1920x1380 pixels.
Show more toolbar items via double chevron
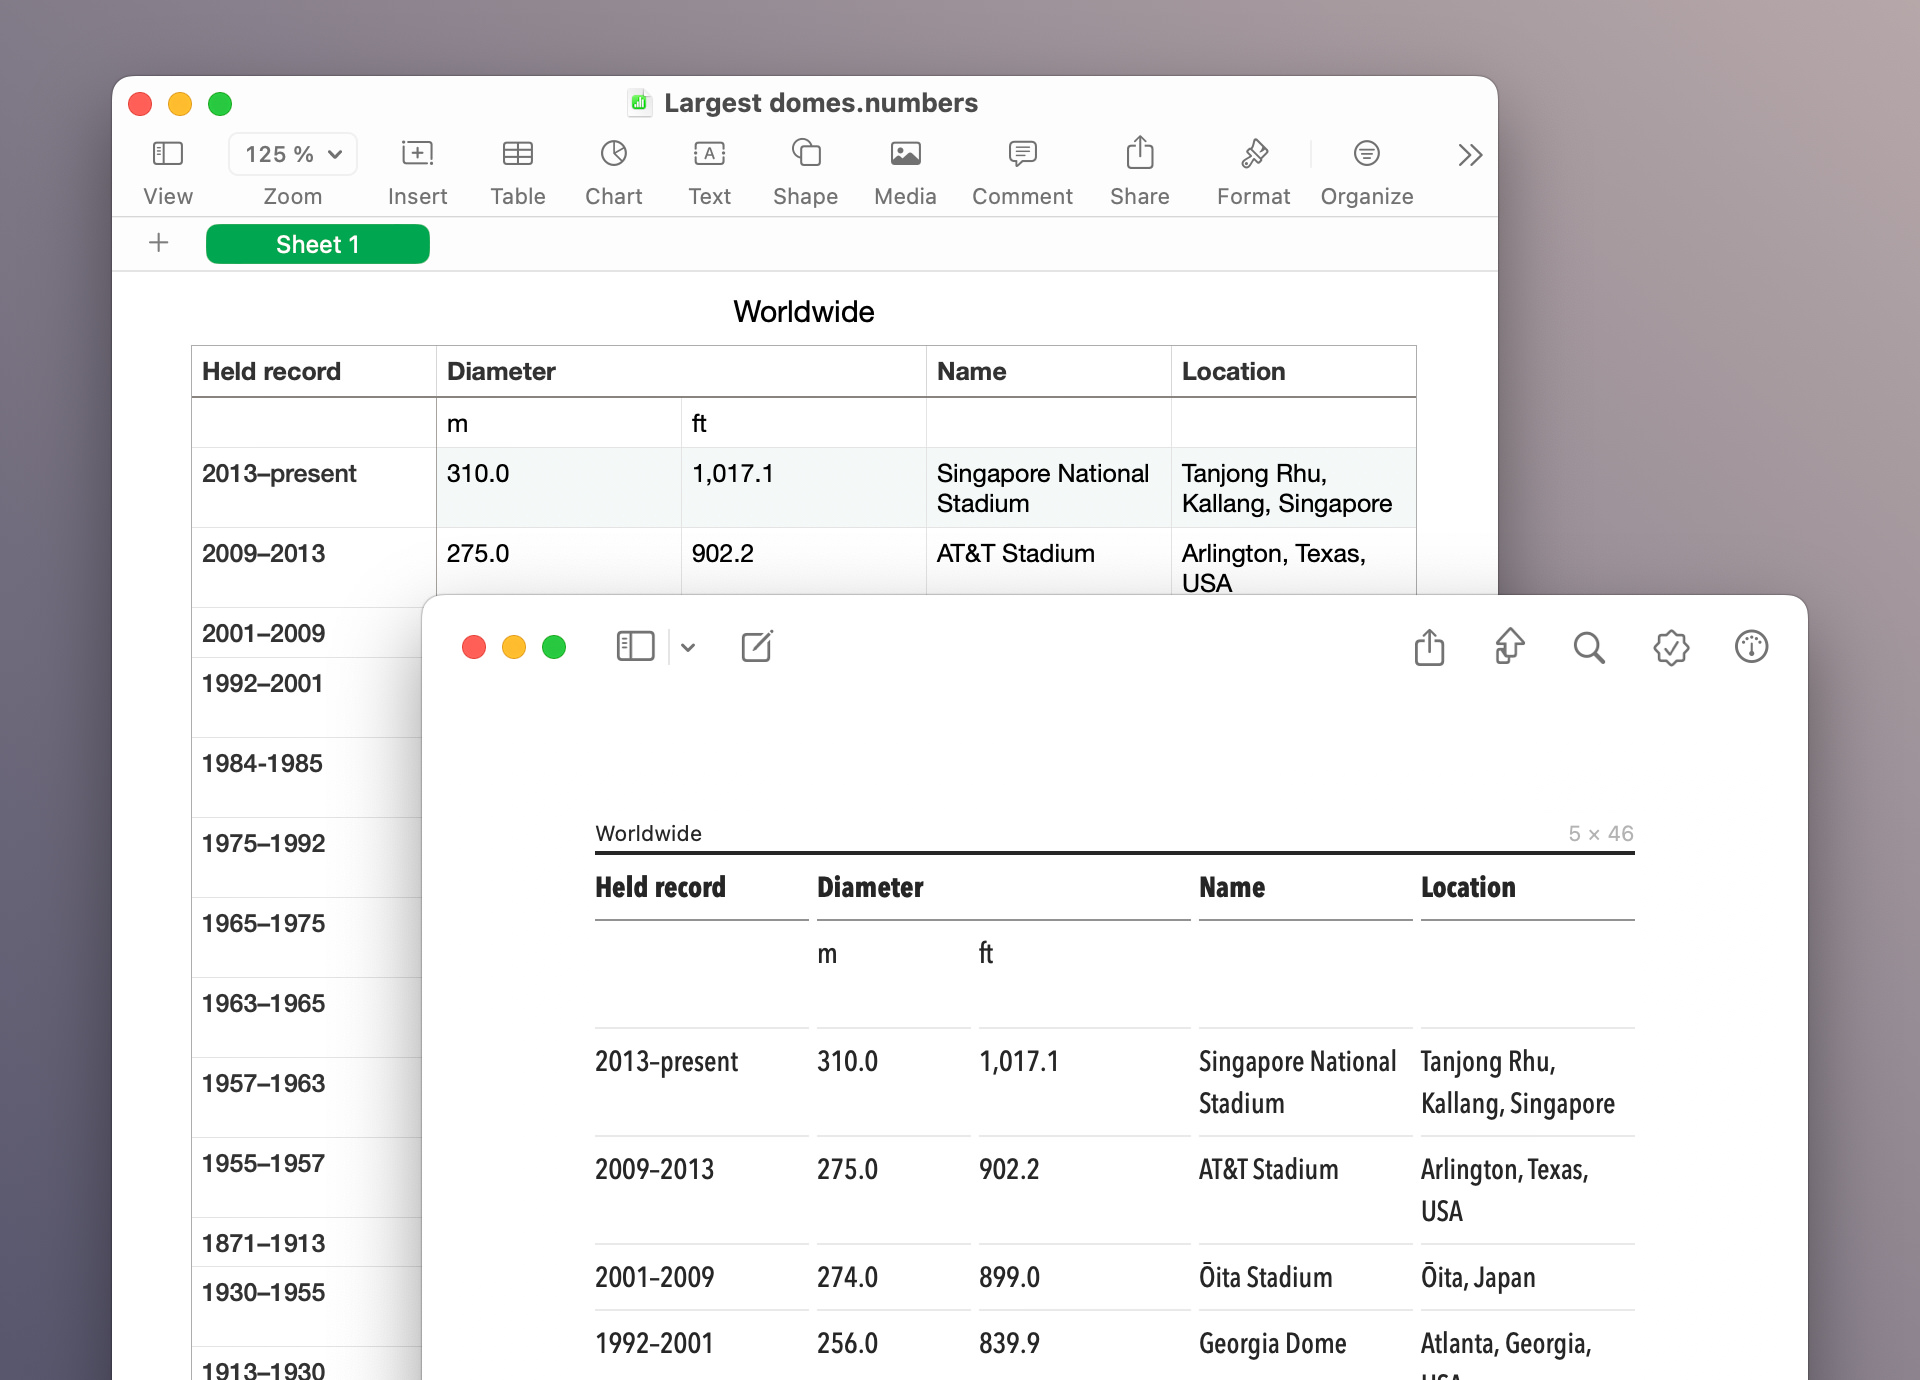pos(1469,155)
